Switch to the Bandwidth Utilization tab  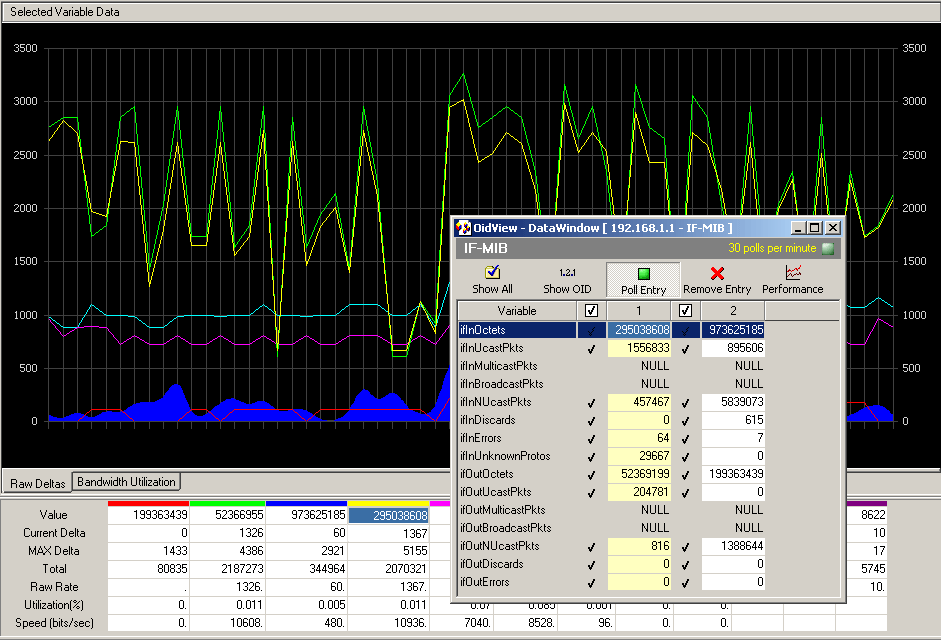coord(127,482)
